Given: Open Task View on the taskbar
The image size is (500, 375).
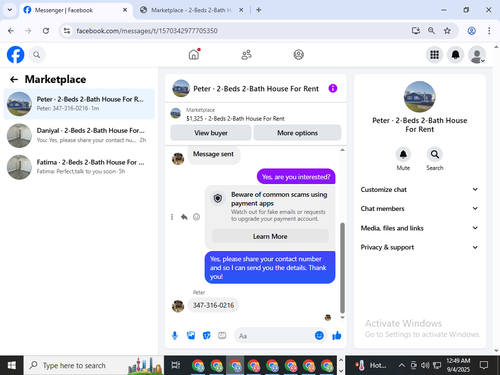Looking at the screenshot, I should (x=175, y=365).
